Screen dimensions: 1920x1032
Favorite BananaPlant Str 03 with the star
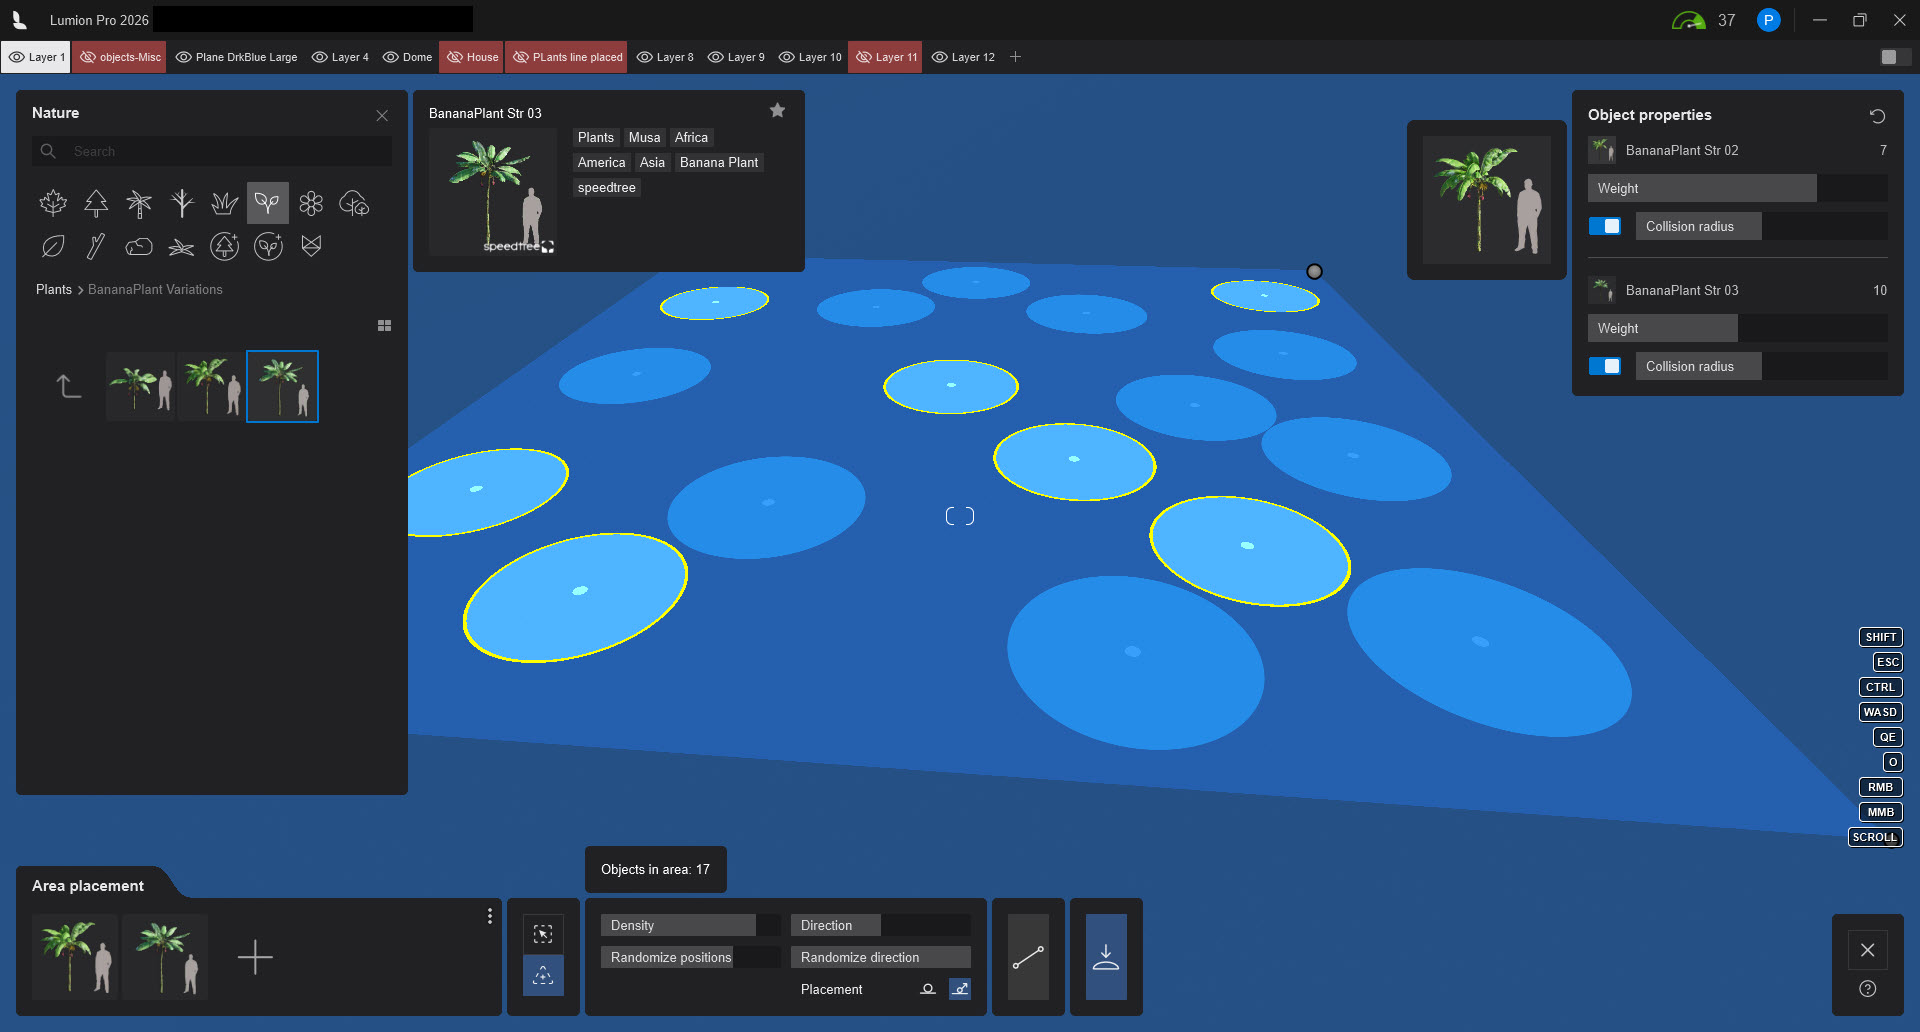pos(777,111)
